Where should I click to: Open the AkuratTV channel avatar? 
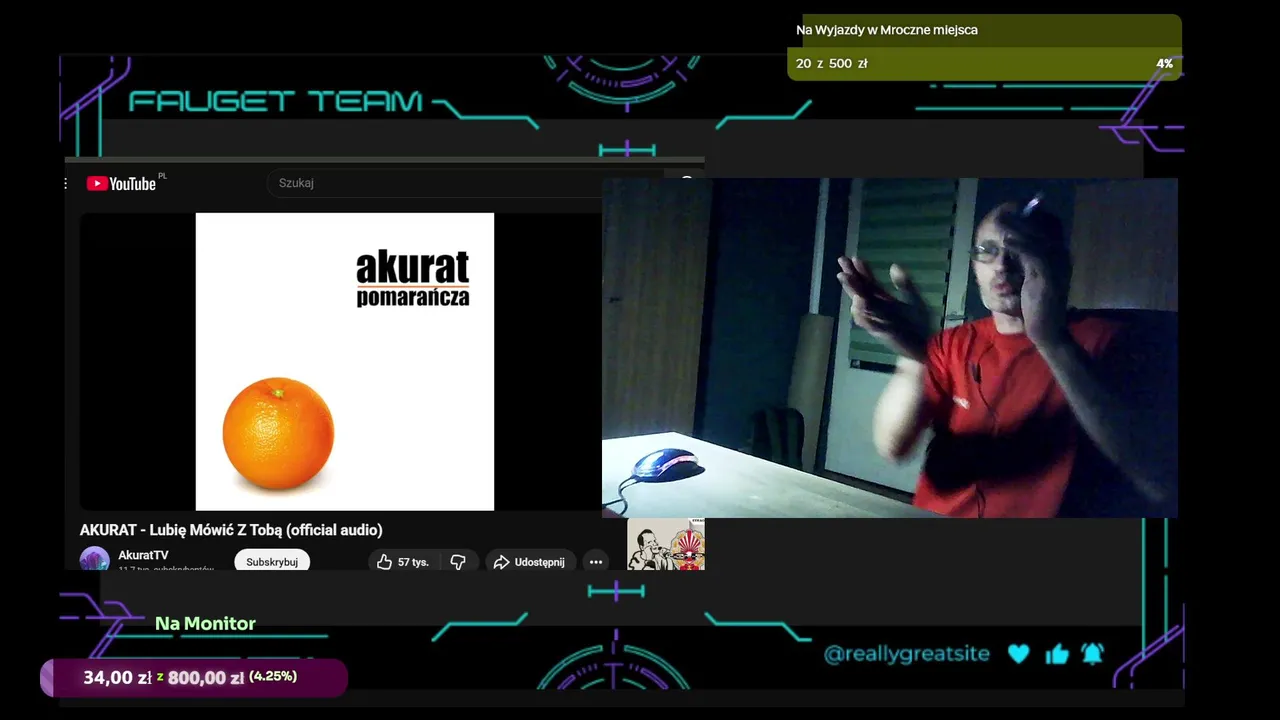point(95,559)
